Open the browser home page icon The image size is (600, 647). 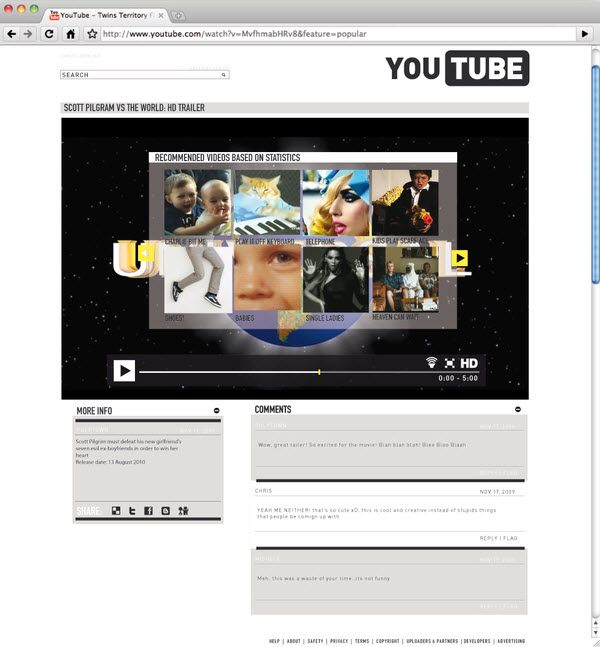[71, 34]
